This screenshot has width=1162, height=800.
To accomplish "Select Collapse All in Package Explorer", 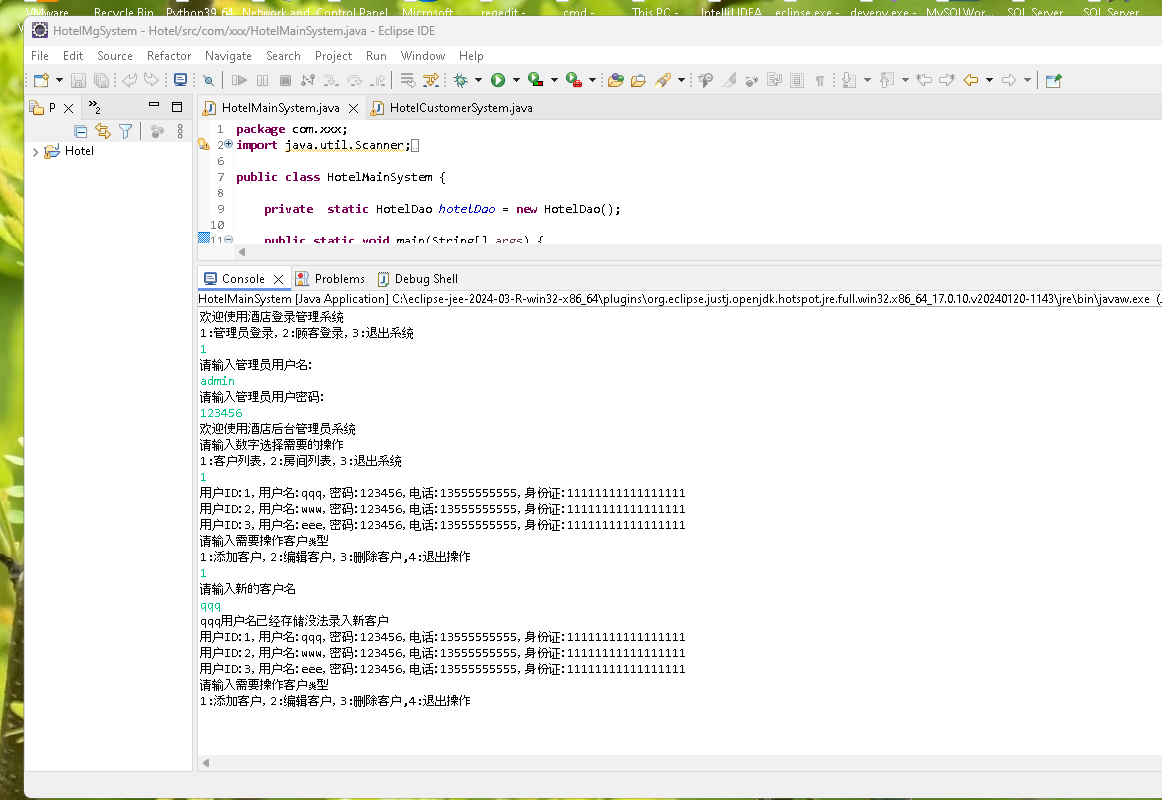I will point(80,131).
